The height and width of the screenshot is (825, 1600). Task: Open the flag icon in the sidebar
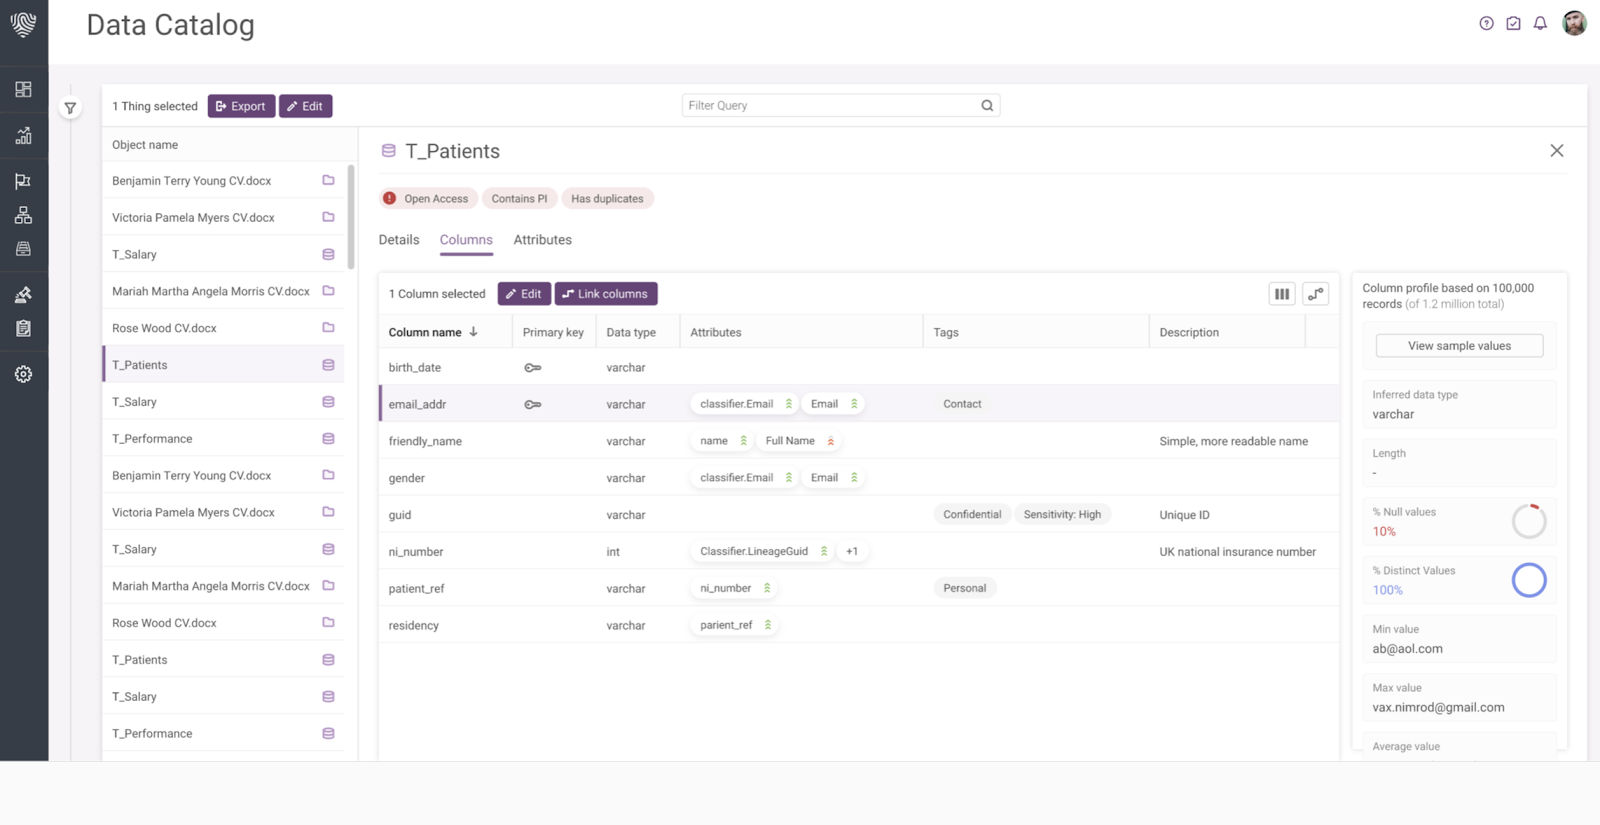tap(23, 181)
